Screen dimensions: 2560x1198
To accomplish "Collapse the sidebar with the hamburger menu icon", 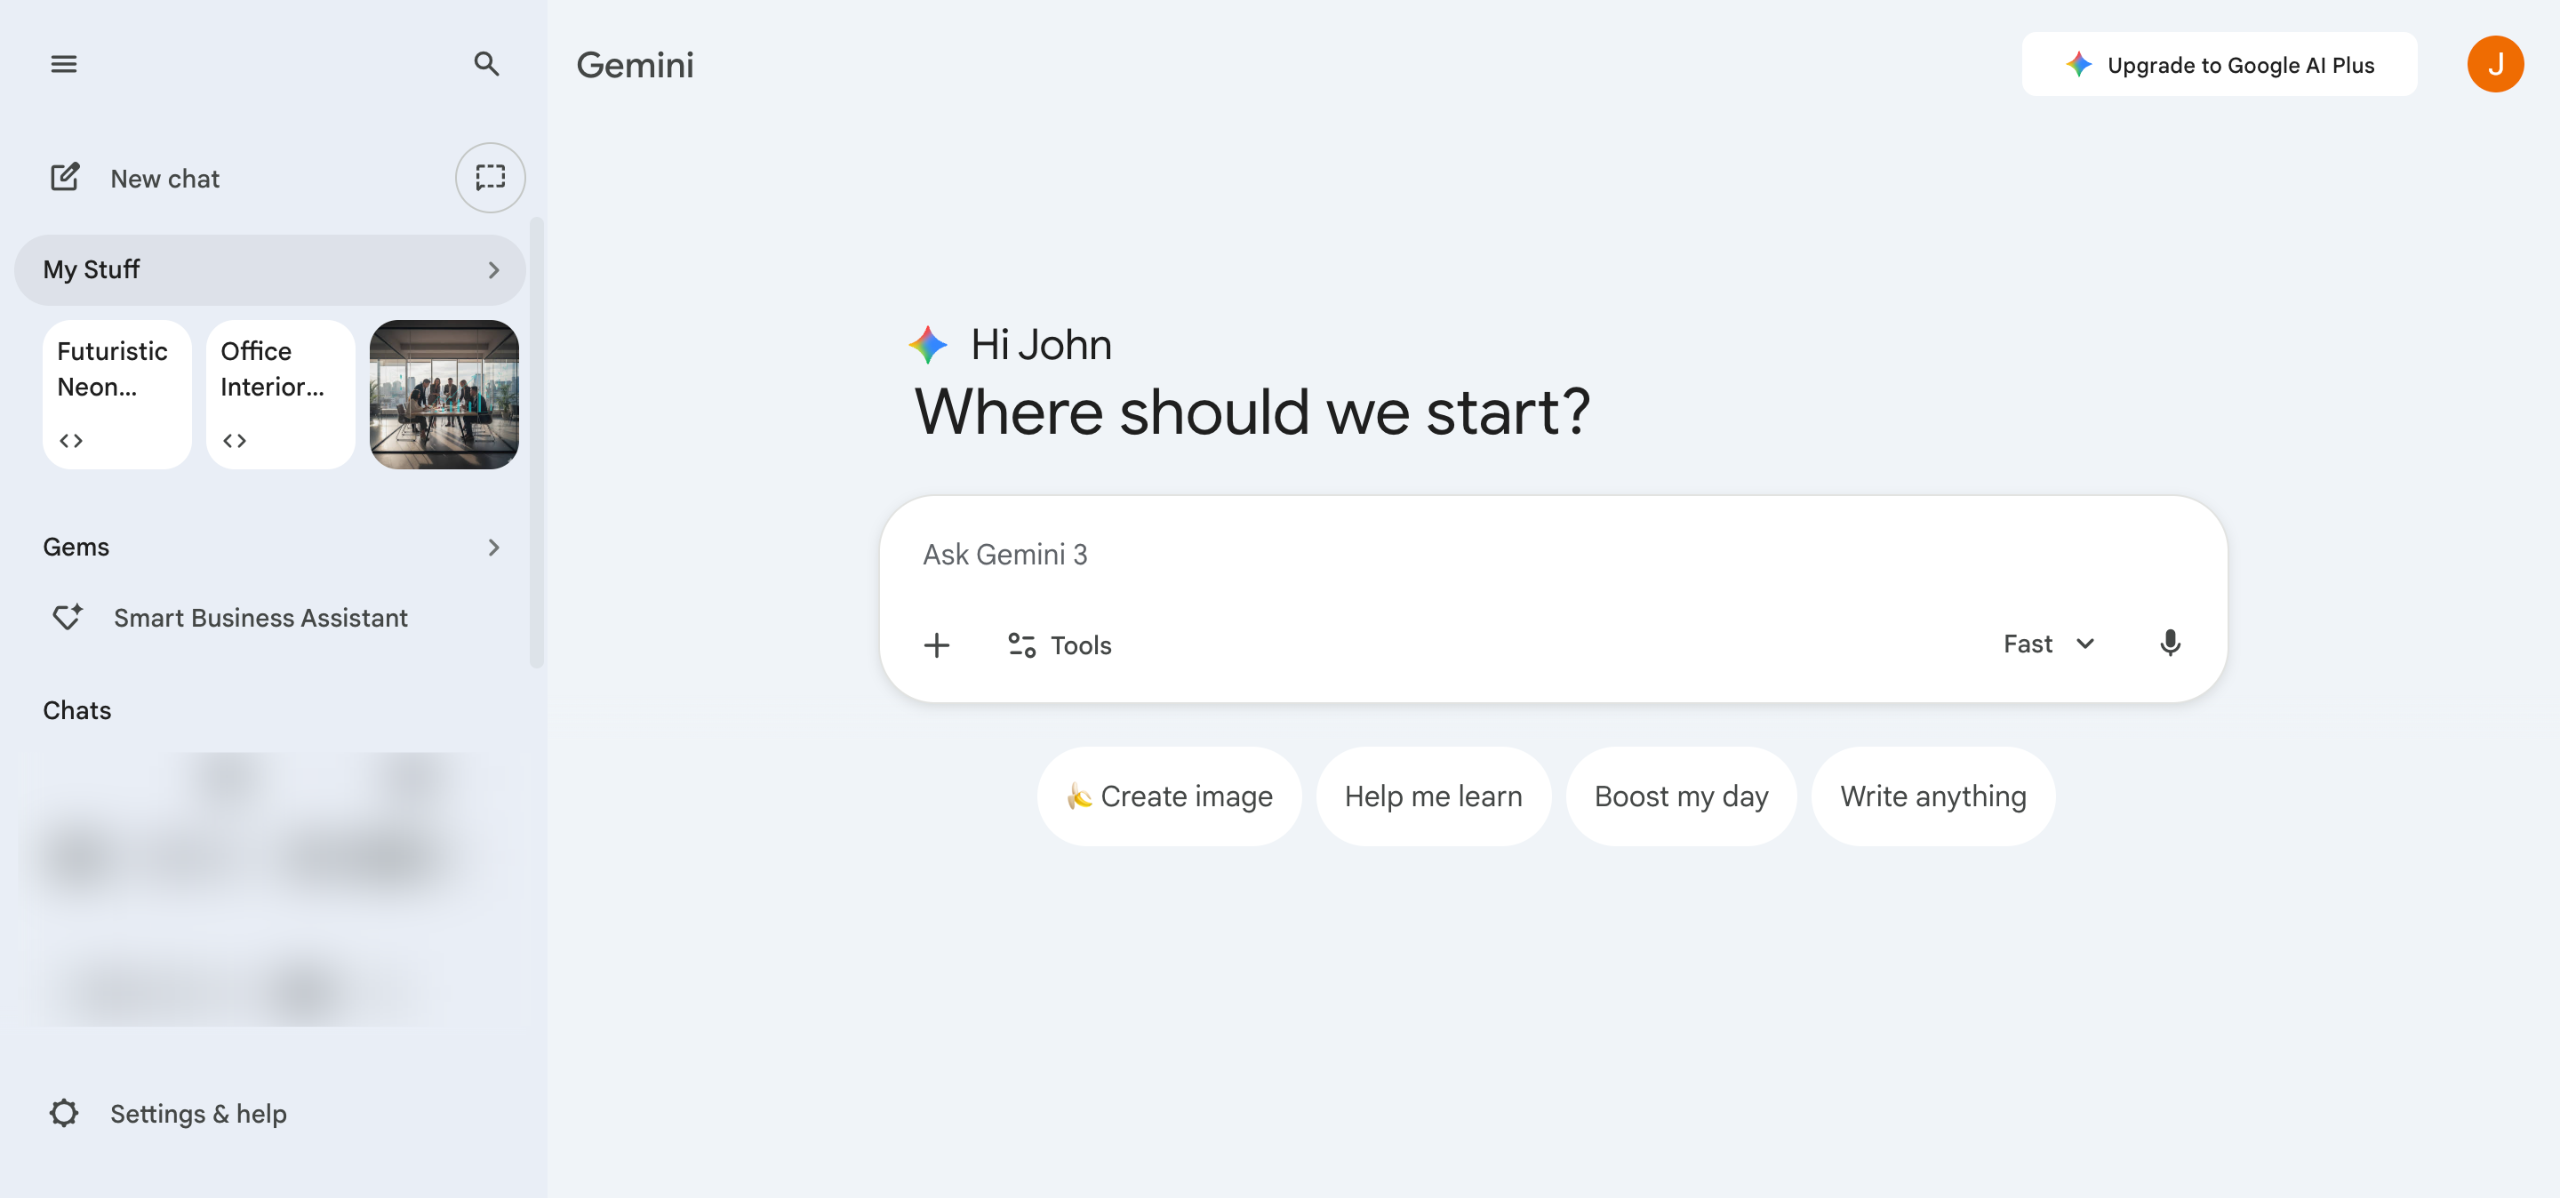I will (64, 64).
